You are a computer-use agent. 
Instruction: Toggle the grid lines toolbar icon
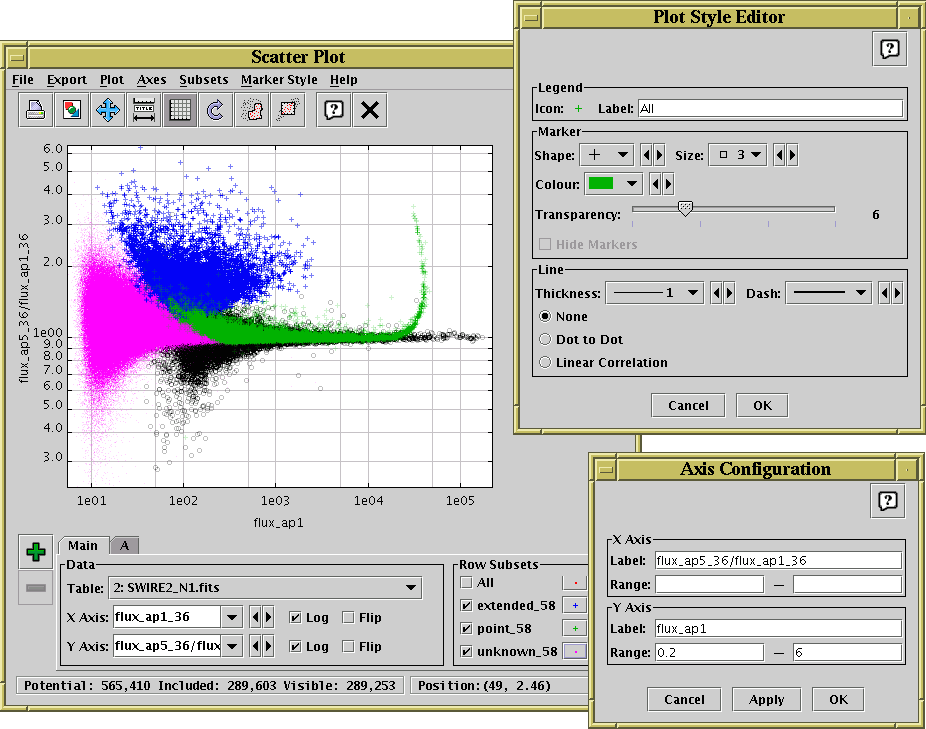click(x=180, y=110)
